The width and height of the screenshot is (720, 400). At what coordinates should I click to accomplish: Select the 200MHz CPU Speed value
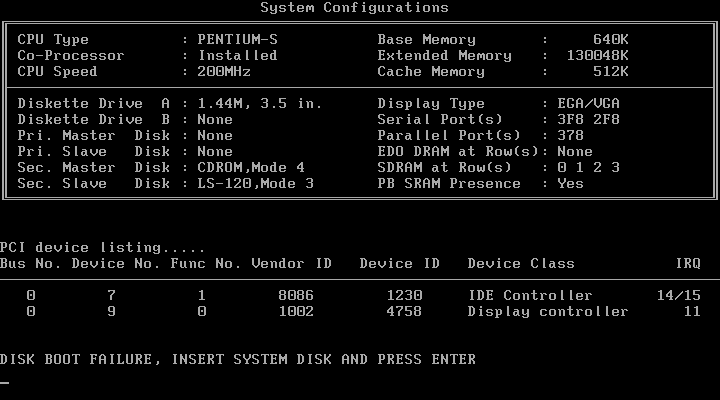click(224, 72)
